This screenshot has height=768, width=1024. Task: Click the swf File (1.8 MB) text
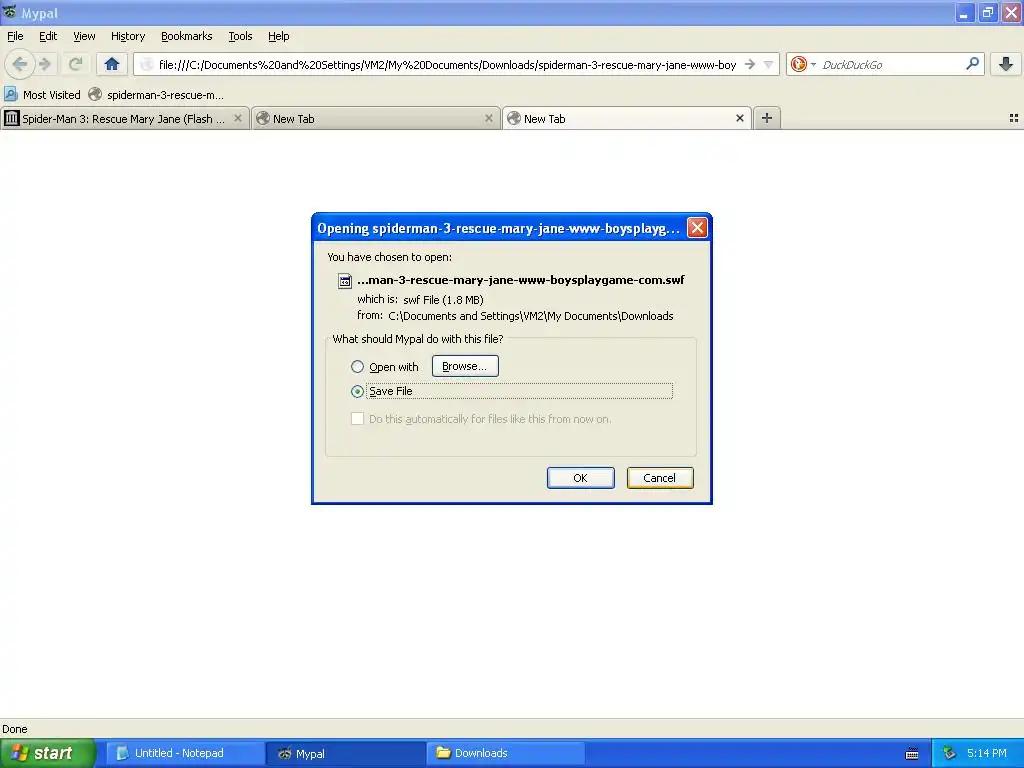click(443, 300)
